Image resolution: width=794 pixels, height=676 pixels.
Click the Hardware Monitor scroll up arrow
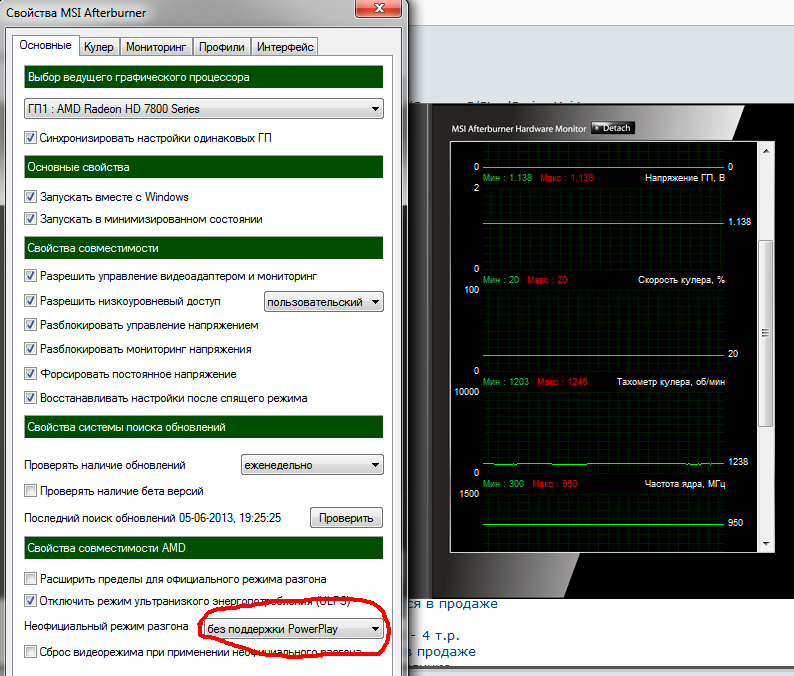click(x=766, y=151)
